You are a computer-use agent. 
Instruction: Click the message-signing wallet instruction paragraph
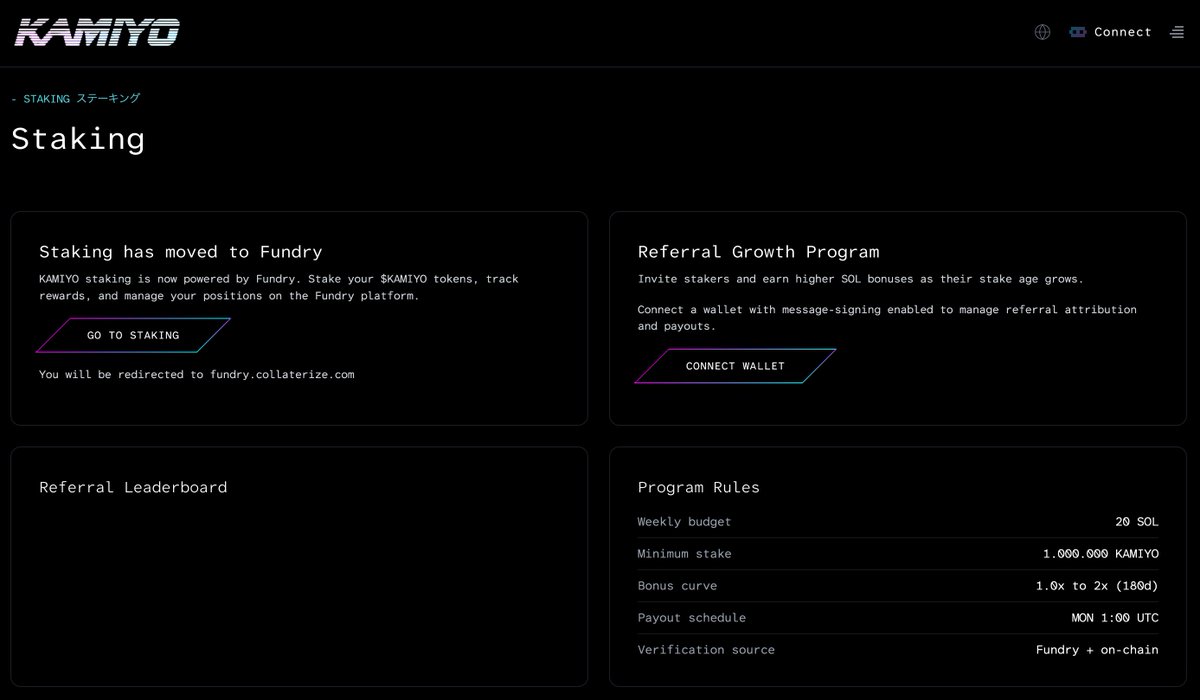click(887, 318)
